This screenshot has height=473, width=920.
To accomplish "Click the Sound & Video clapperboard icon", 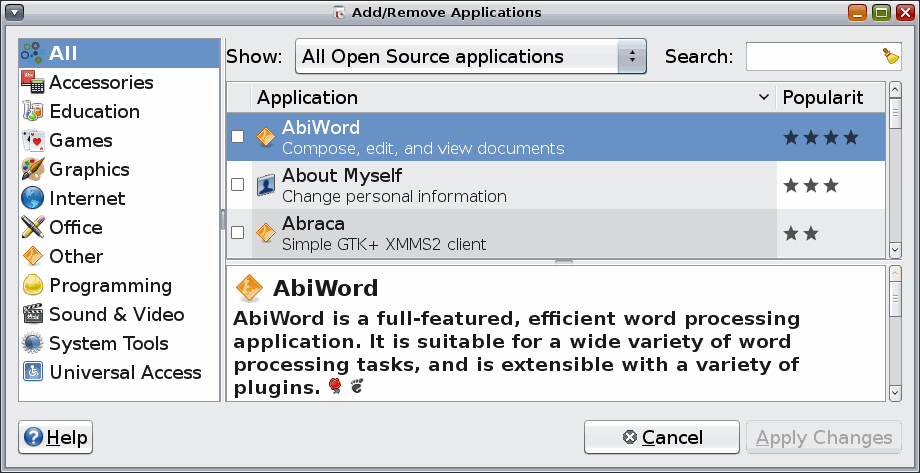I will pos(32,315).
